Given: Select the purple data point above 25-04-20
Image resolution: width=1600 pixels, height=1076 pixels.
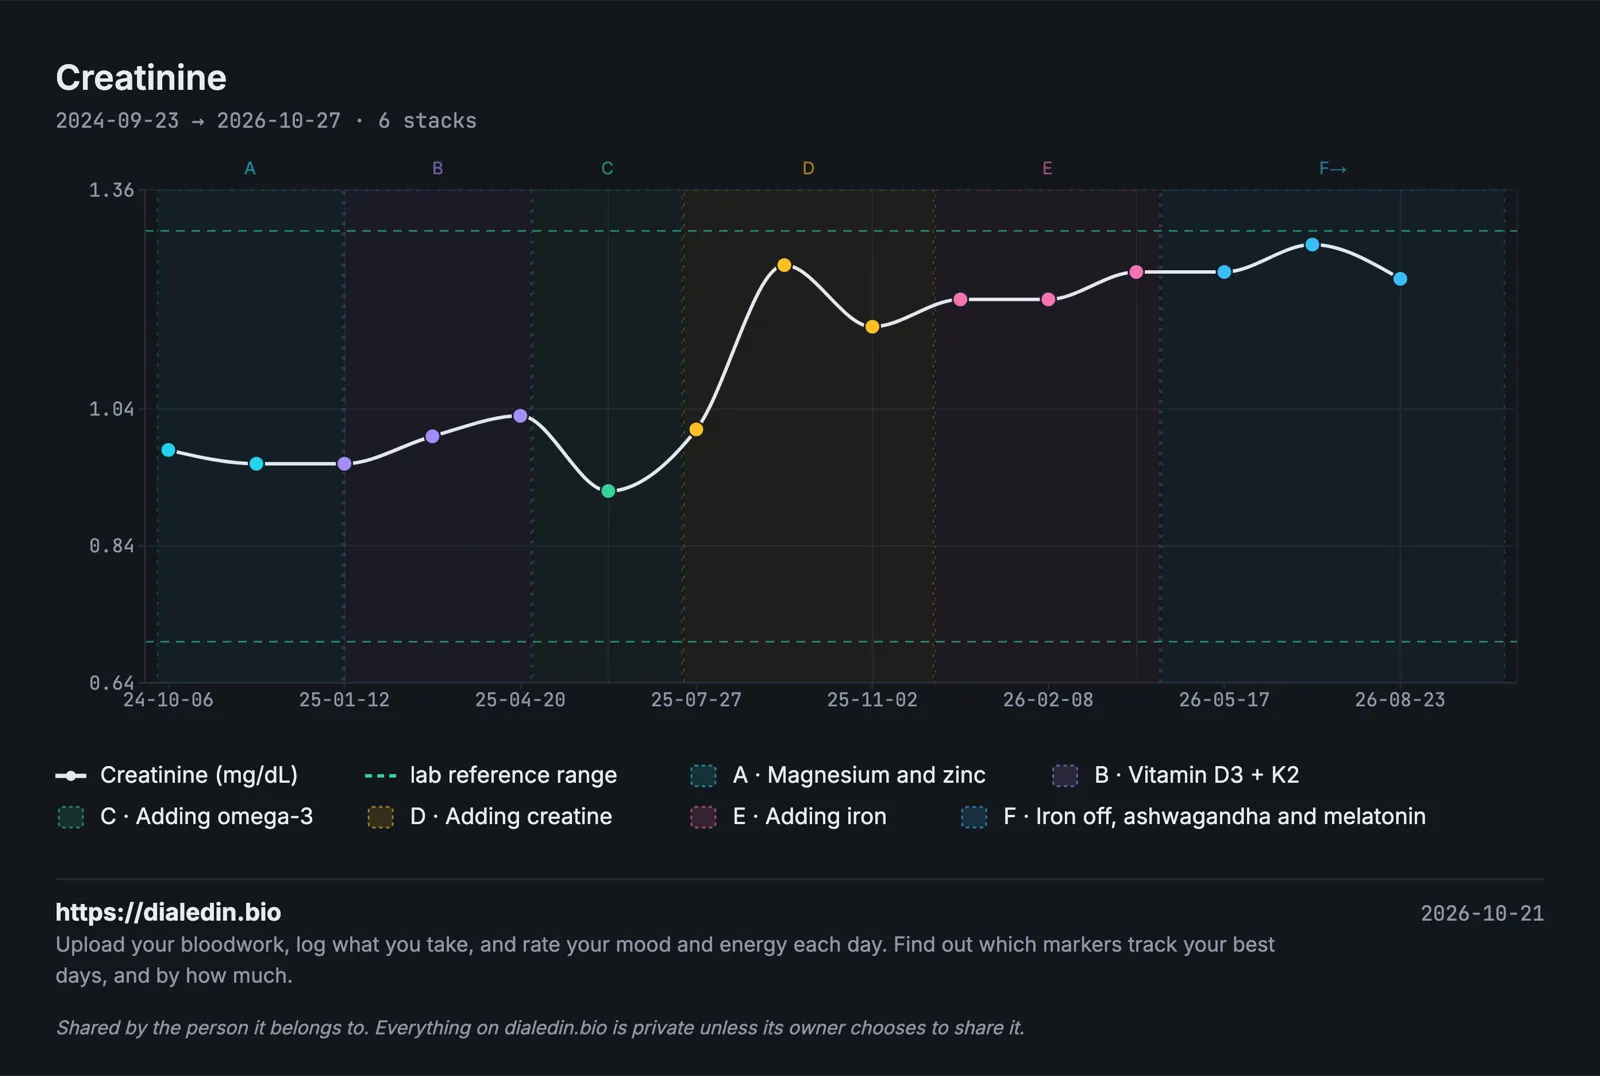Looking at the screenshot, I should pos(520,416).
